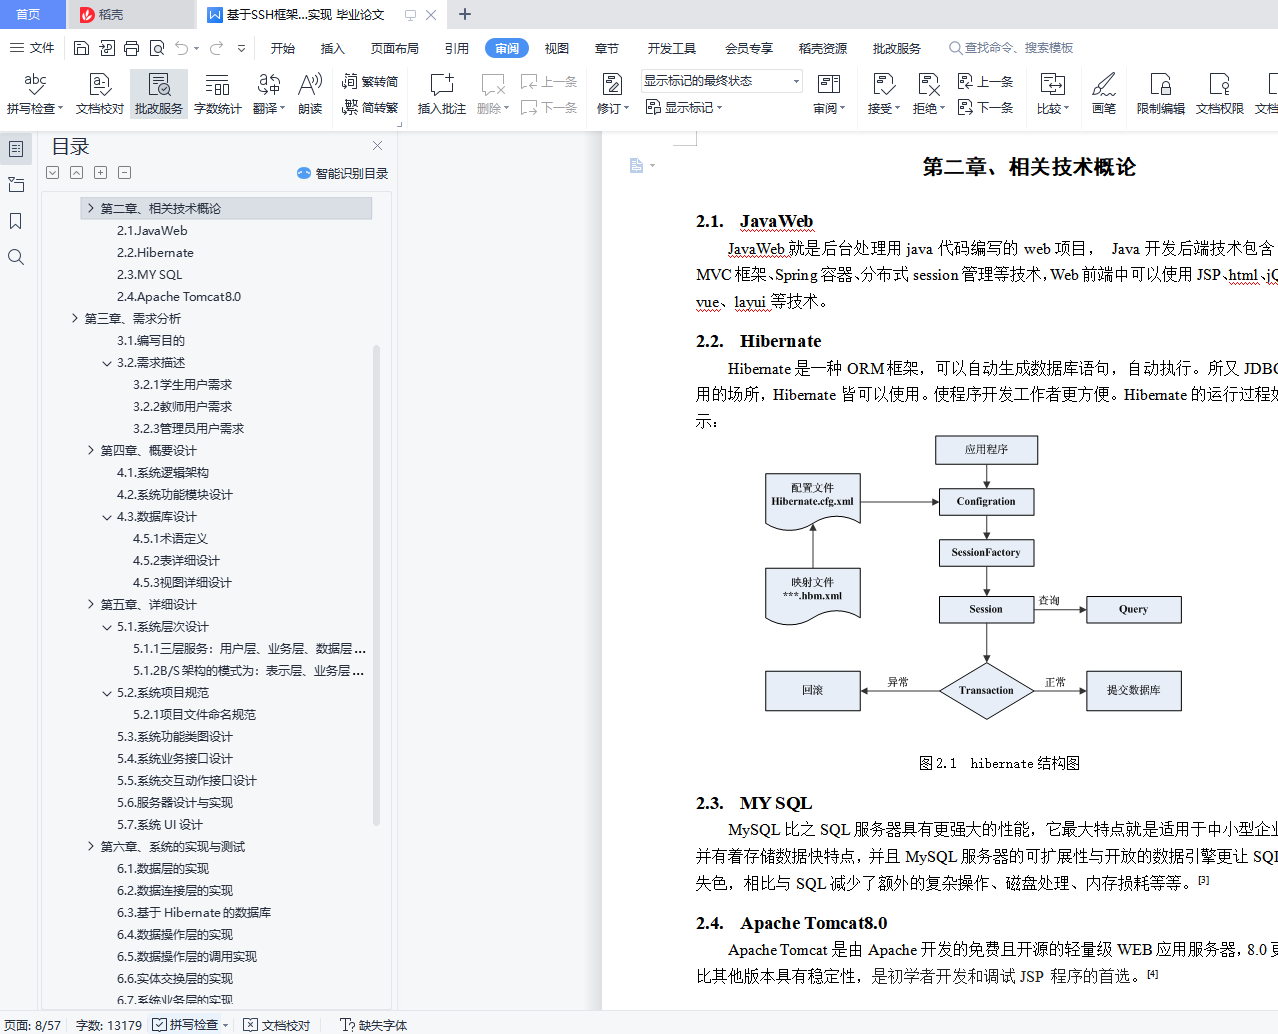The width and height of the screenshot is (1278, 1034).
Task: Click the smart TOC recognition (智能识别目录) button
Action: click(342, 173)
